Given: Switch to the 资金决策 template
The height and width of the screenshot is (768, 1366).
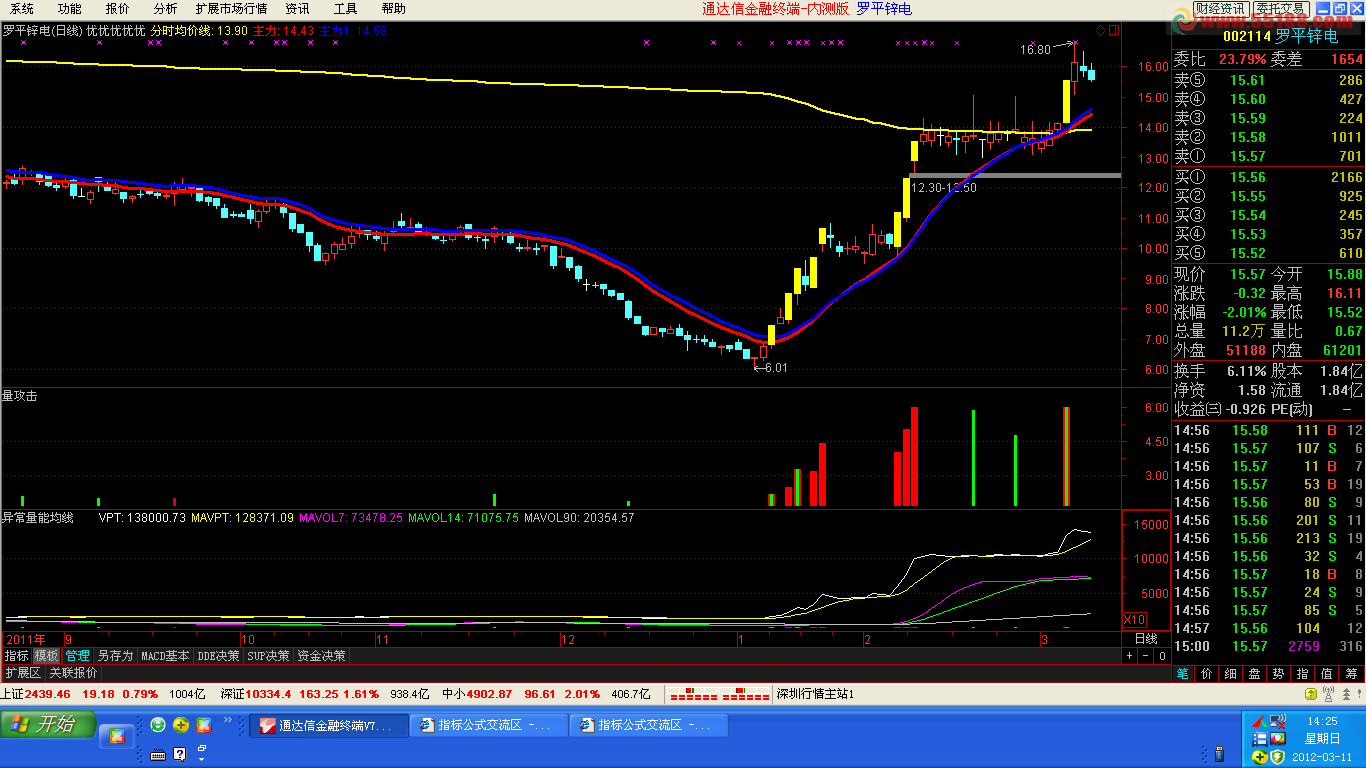Looking at the screenshot, I should pos(322,656).
